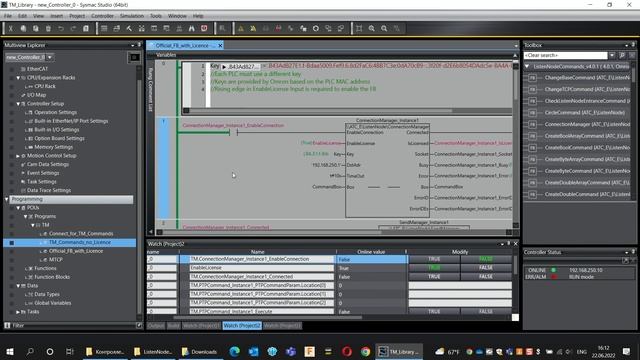
Task: Open Global Variables in the tree
Action: [53, 303]
